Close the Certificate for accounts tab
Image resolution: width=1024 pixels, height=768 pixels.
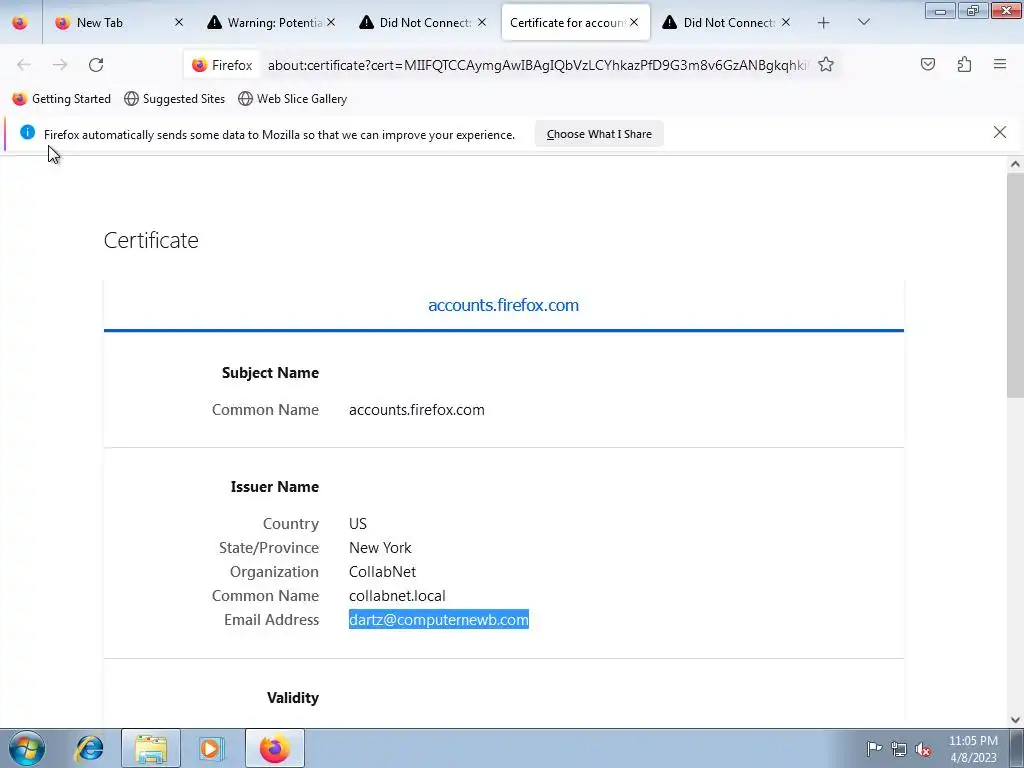(634, 22)
